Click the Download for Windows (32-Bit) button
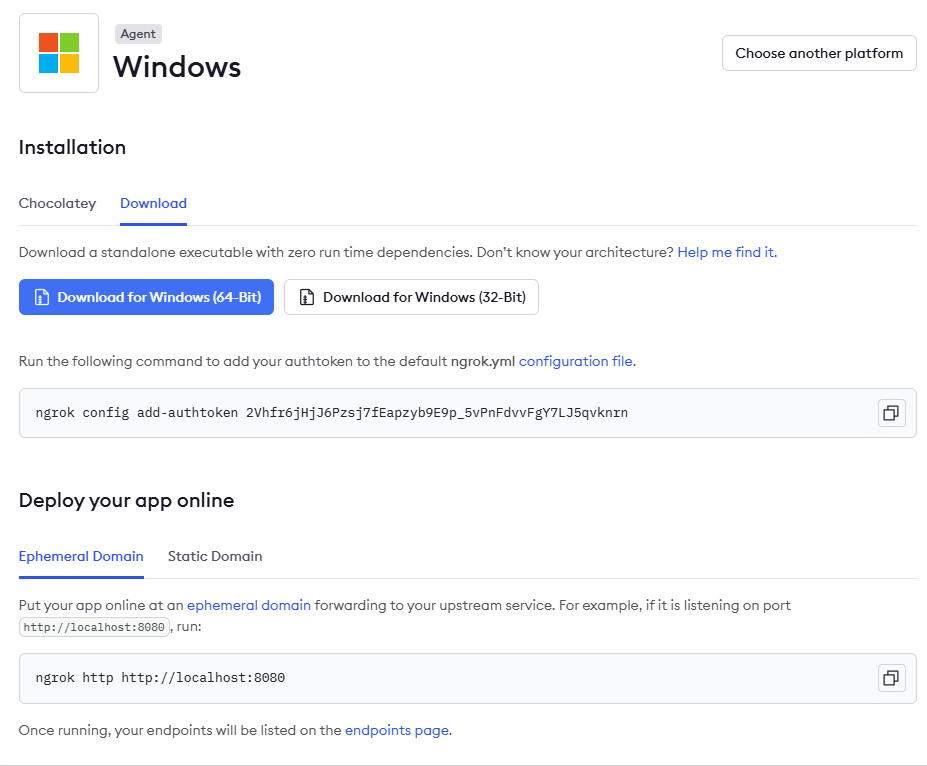The image size is (927, 766). [411, 297]
